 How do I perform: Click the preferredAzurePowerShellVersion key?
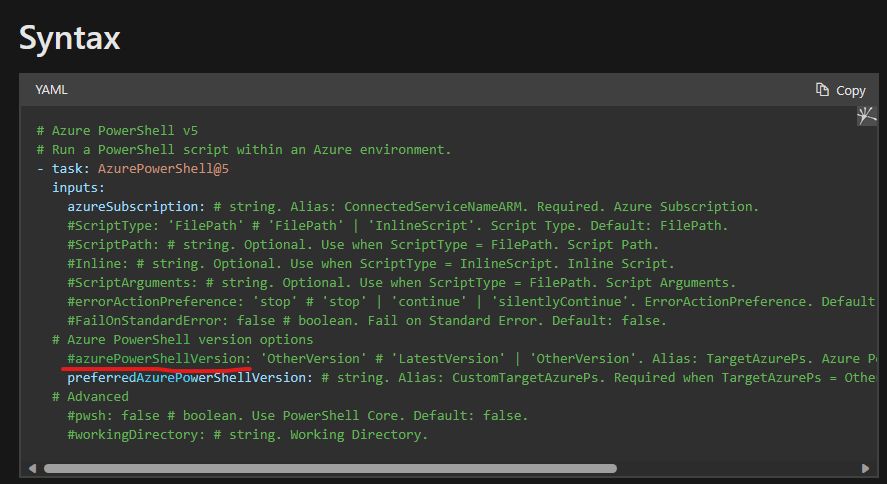[x=190, y=378]
